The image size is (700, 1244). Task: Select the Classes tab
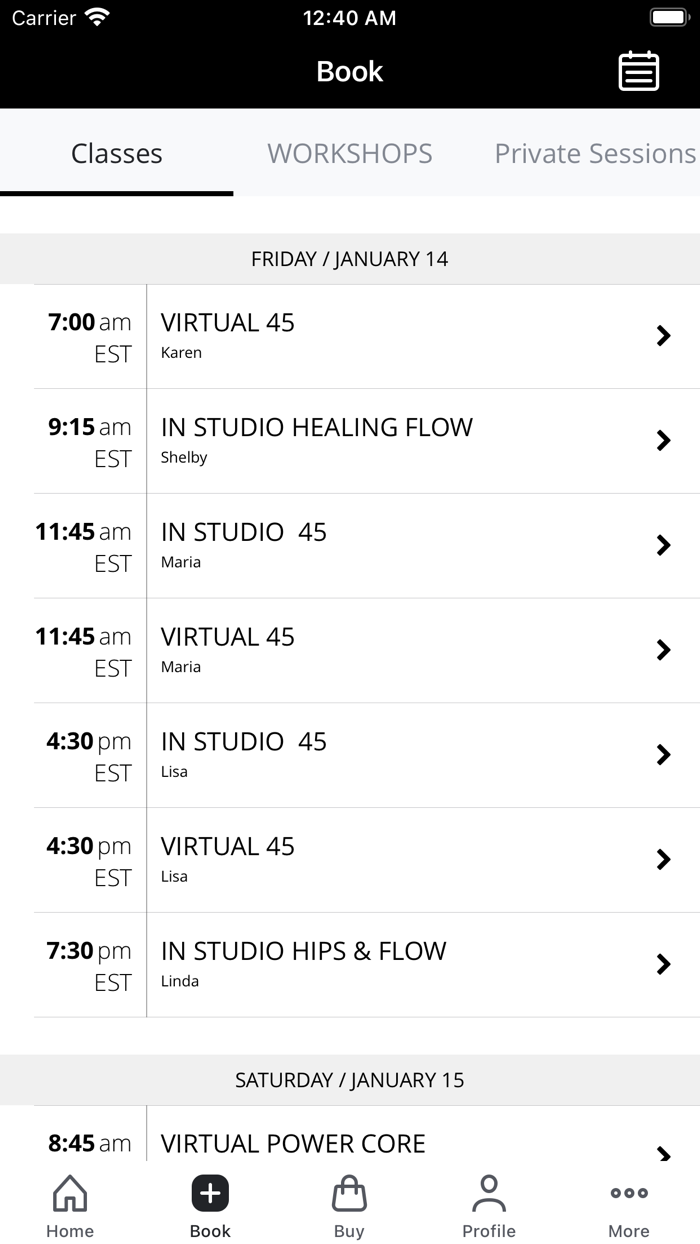[x=117, y=154]
